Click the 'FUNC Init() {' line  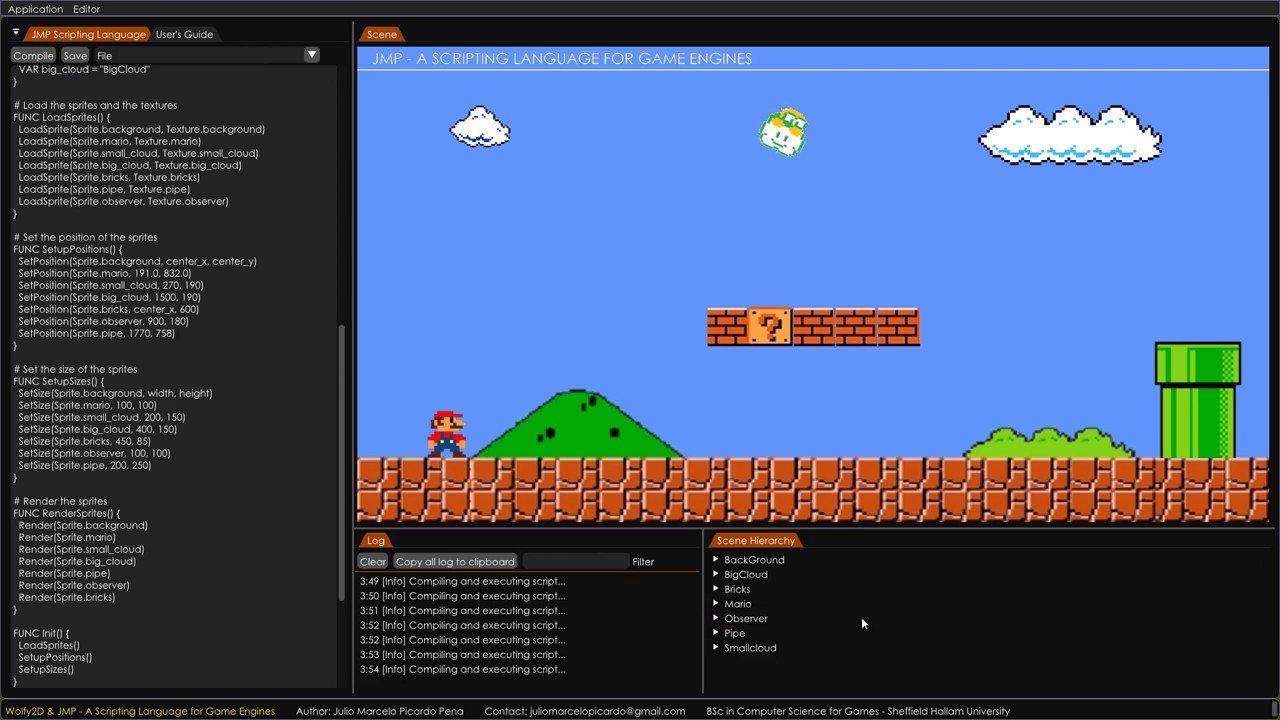41,633
